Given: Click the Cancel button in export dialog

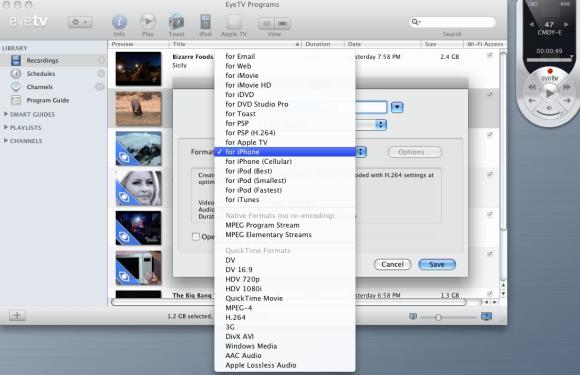Looking at the screenshot, I should tap(392, 264).
